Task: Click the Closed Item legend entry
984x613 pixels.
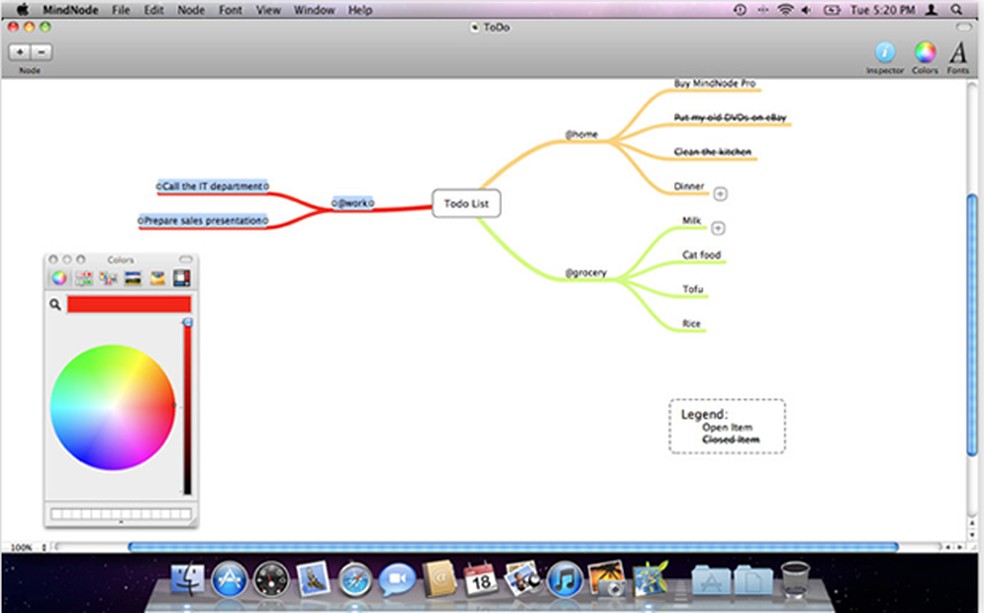Action: [730, 439]
